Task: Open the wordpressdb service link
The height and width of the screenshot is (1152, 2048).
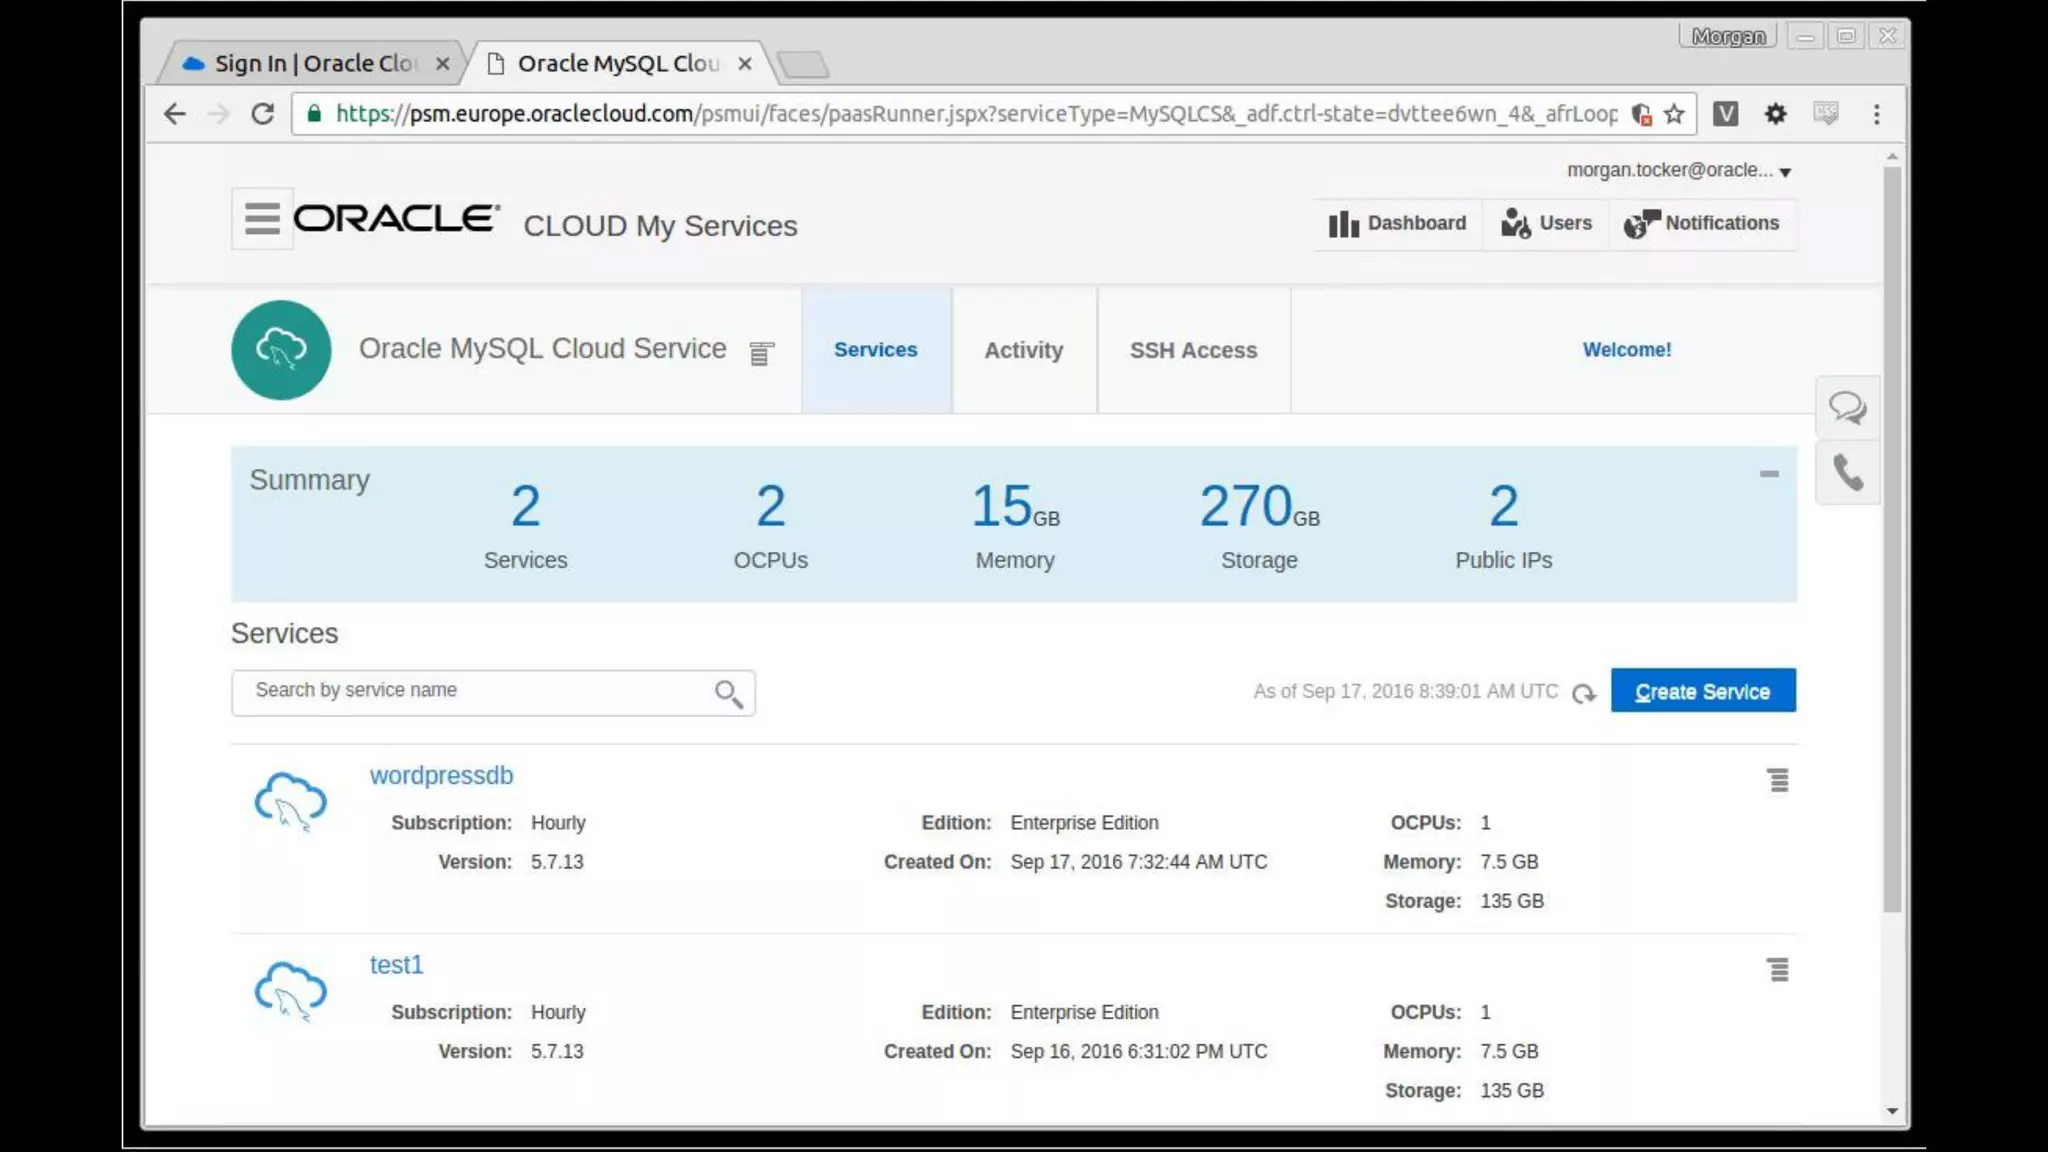Action: [x=441, y=775]
